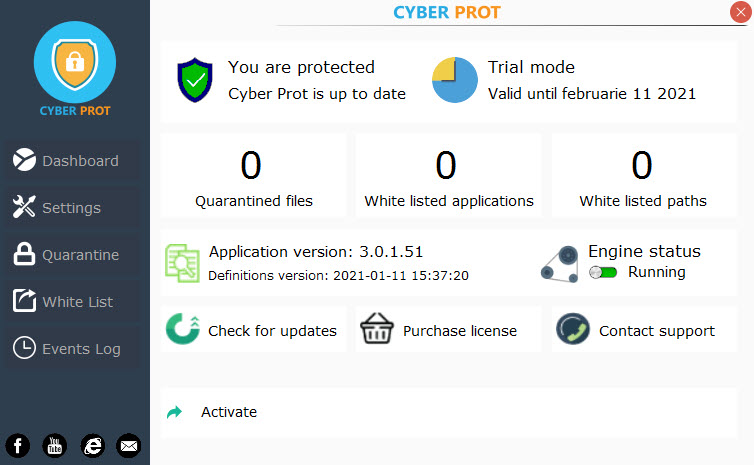Viewport: 754px width, 465px height.
Task: Click Purchase license
Action: tap(460, 331)
